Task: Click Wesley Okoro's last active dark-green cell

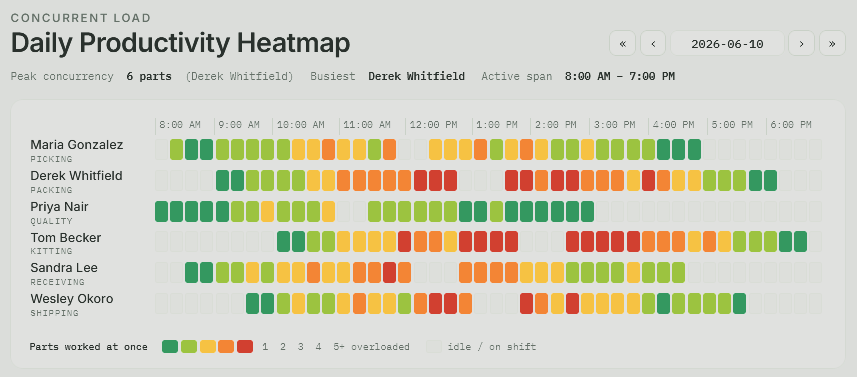Action: 739,303
